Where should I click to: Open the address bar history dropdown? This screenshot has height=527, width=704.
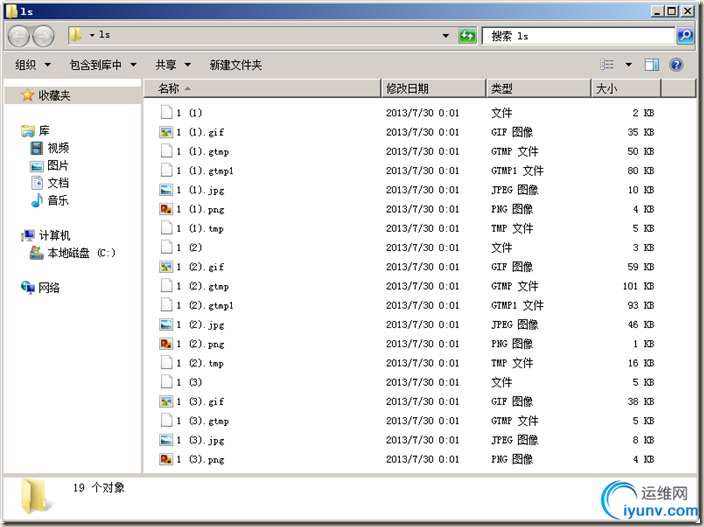tap(445, 35)
